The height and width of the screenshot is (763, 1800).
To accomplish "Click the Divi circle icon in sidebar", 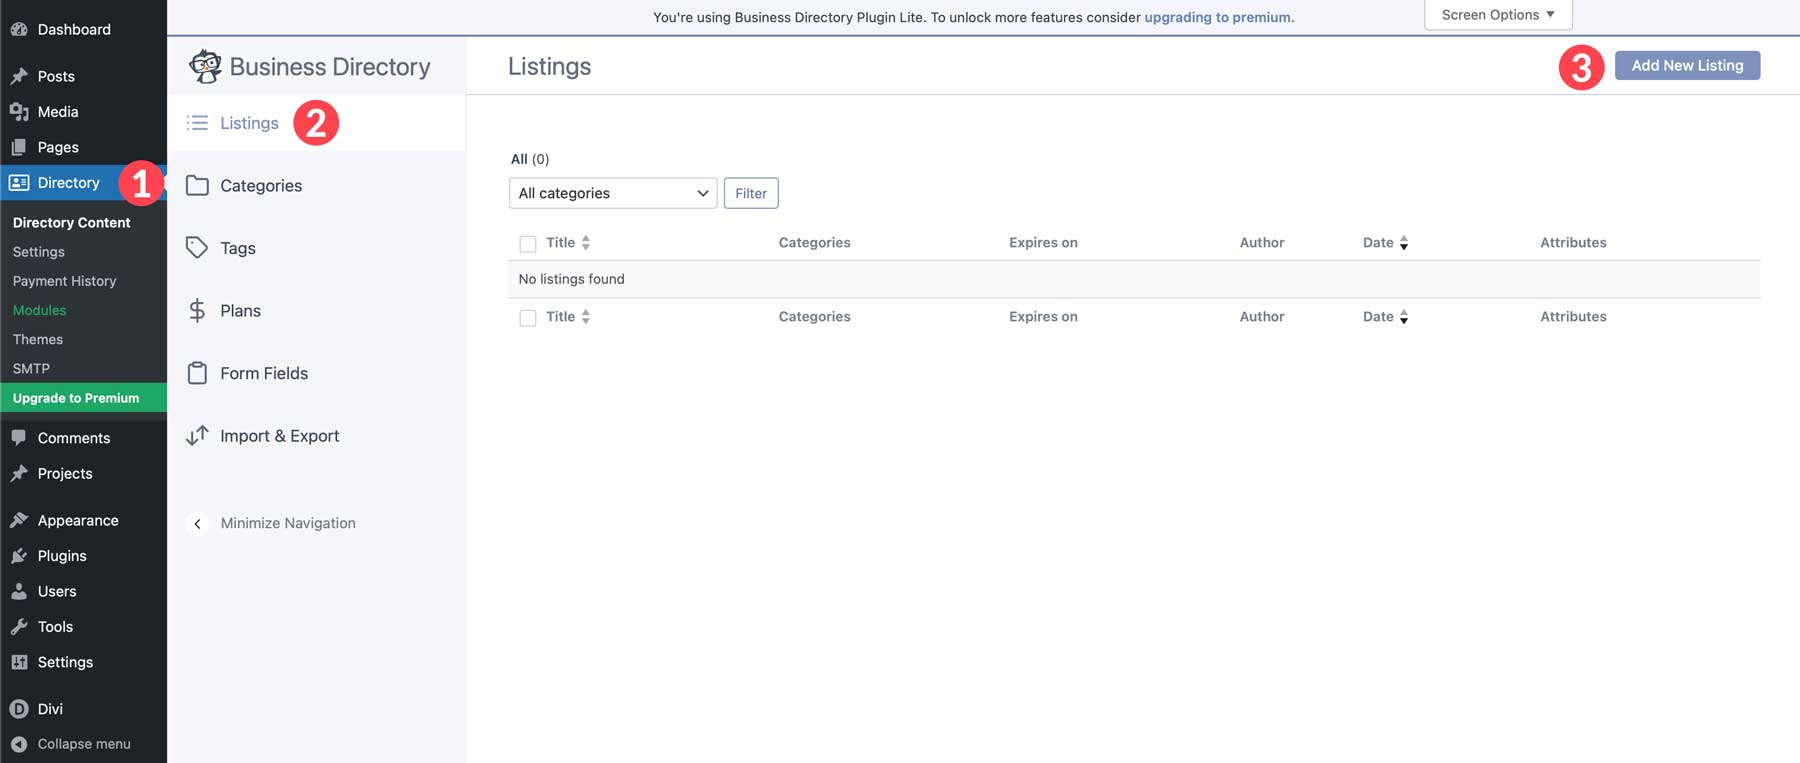I will [x=19, y=709].
